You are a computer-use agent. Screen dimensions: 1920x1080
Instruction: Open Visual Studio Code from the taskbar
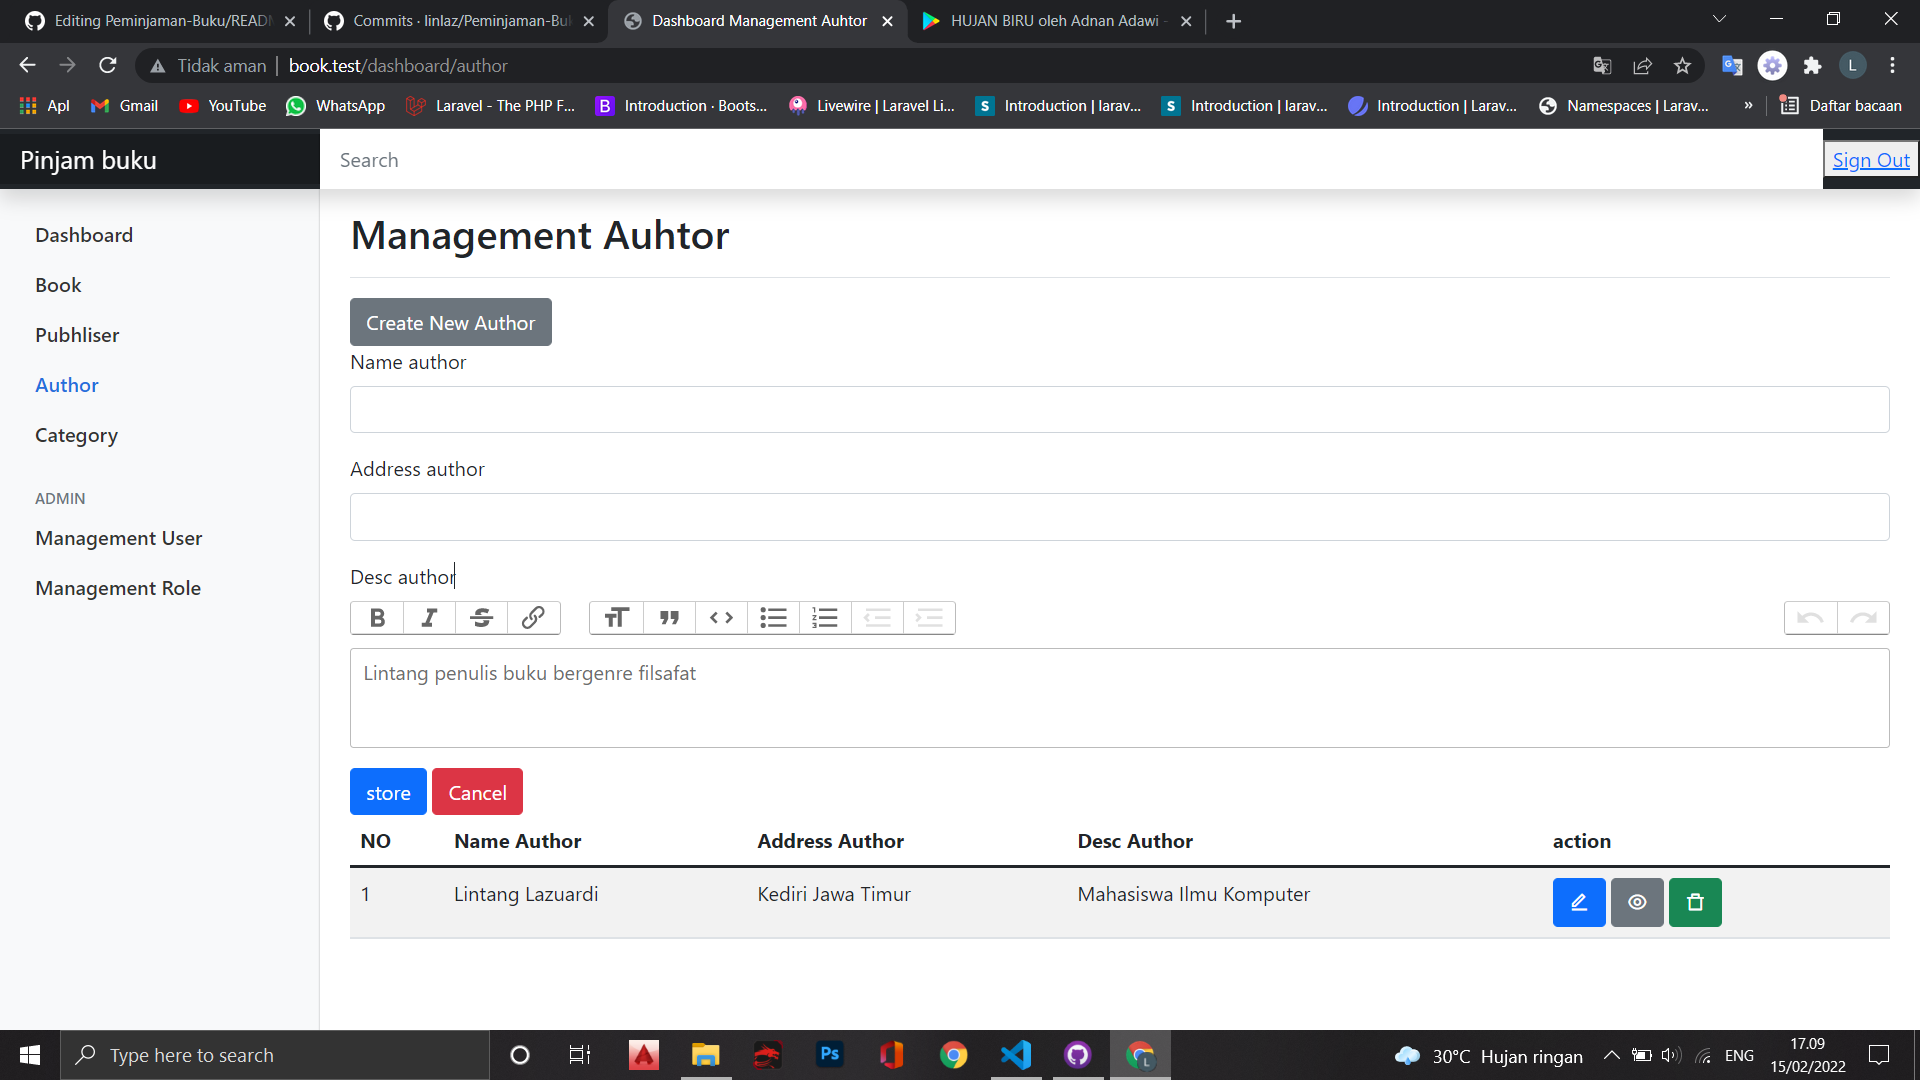[x=1015, y=1055]
